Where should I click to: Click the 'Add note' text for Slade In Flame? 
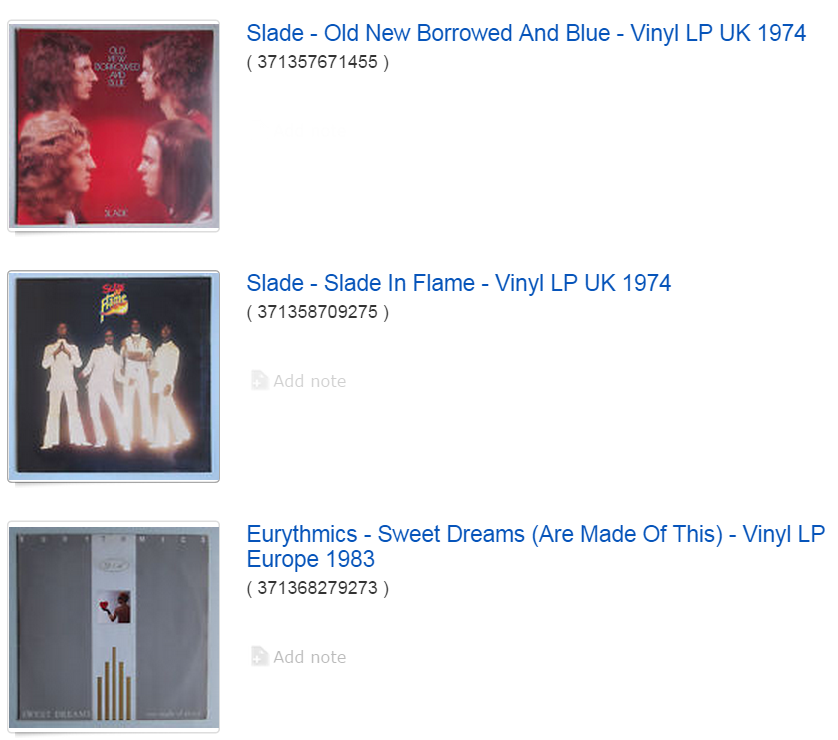point(309,381)
